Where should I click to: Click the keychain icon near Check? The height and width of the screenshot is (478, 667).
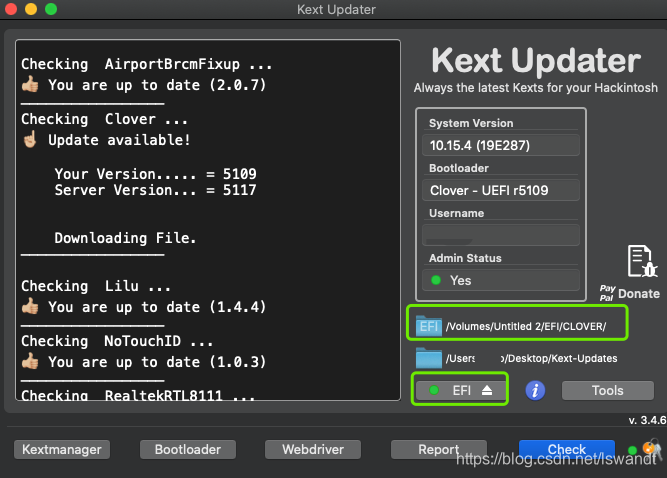click(652, 449)
